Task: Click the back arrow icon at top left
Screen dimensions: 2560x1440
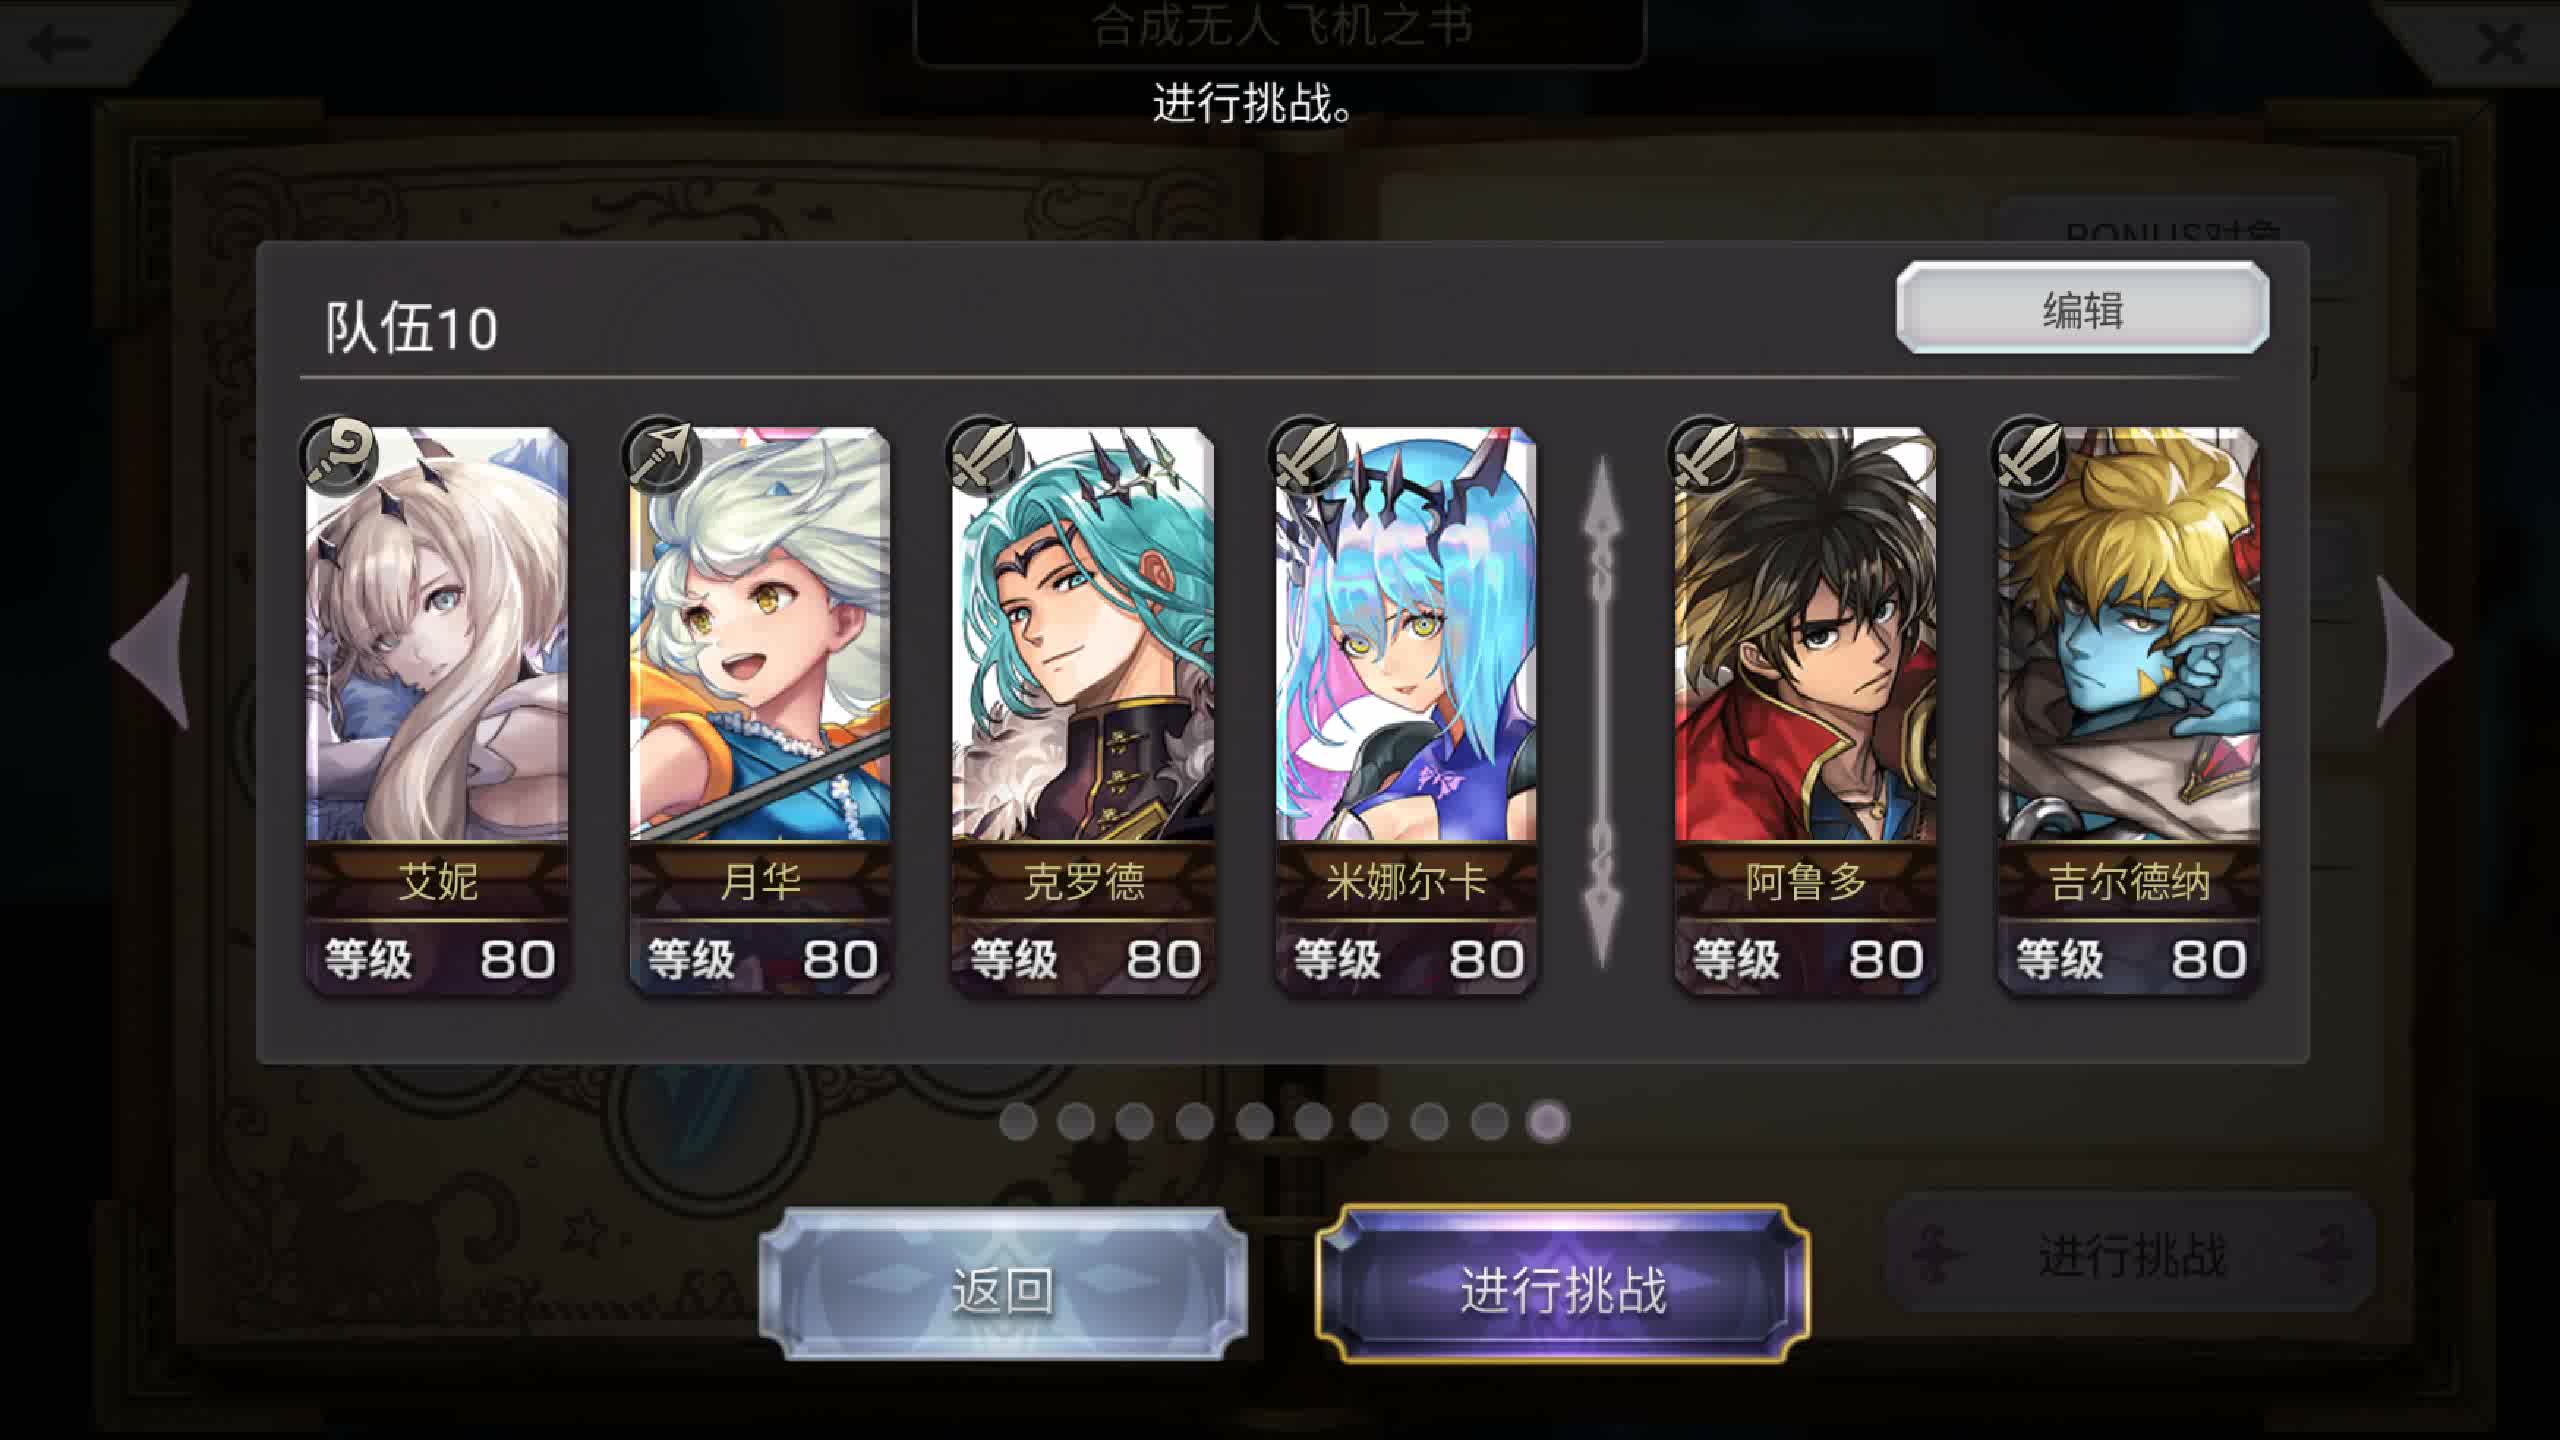Action: [x=60, y=42]
